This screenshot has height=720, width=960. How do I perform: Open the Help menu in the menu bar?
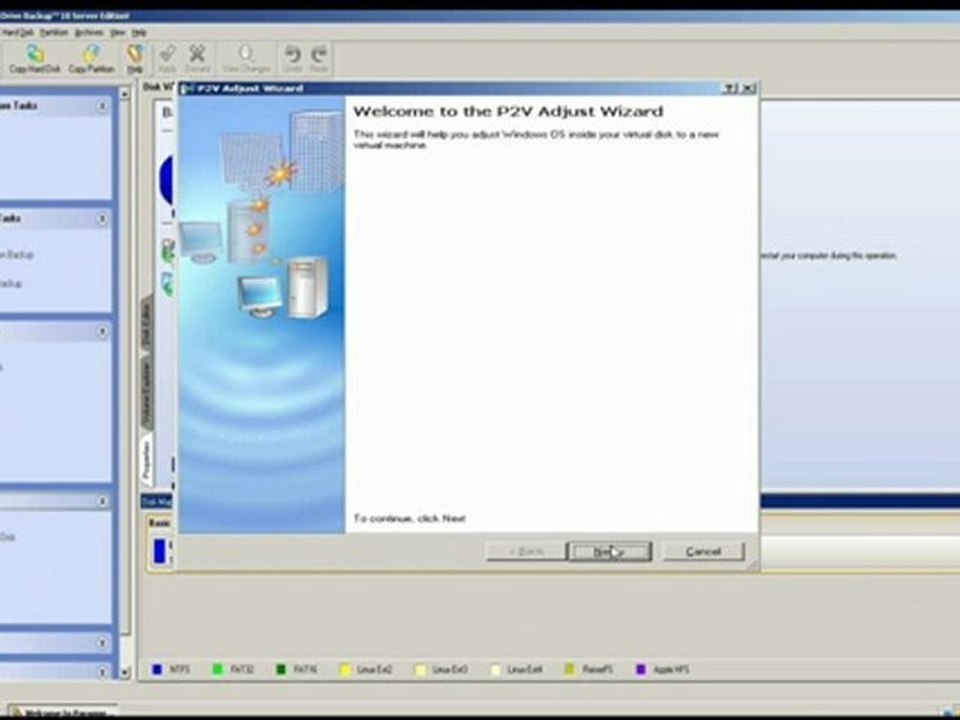click(140, 32)
